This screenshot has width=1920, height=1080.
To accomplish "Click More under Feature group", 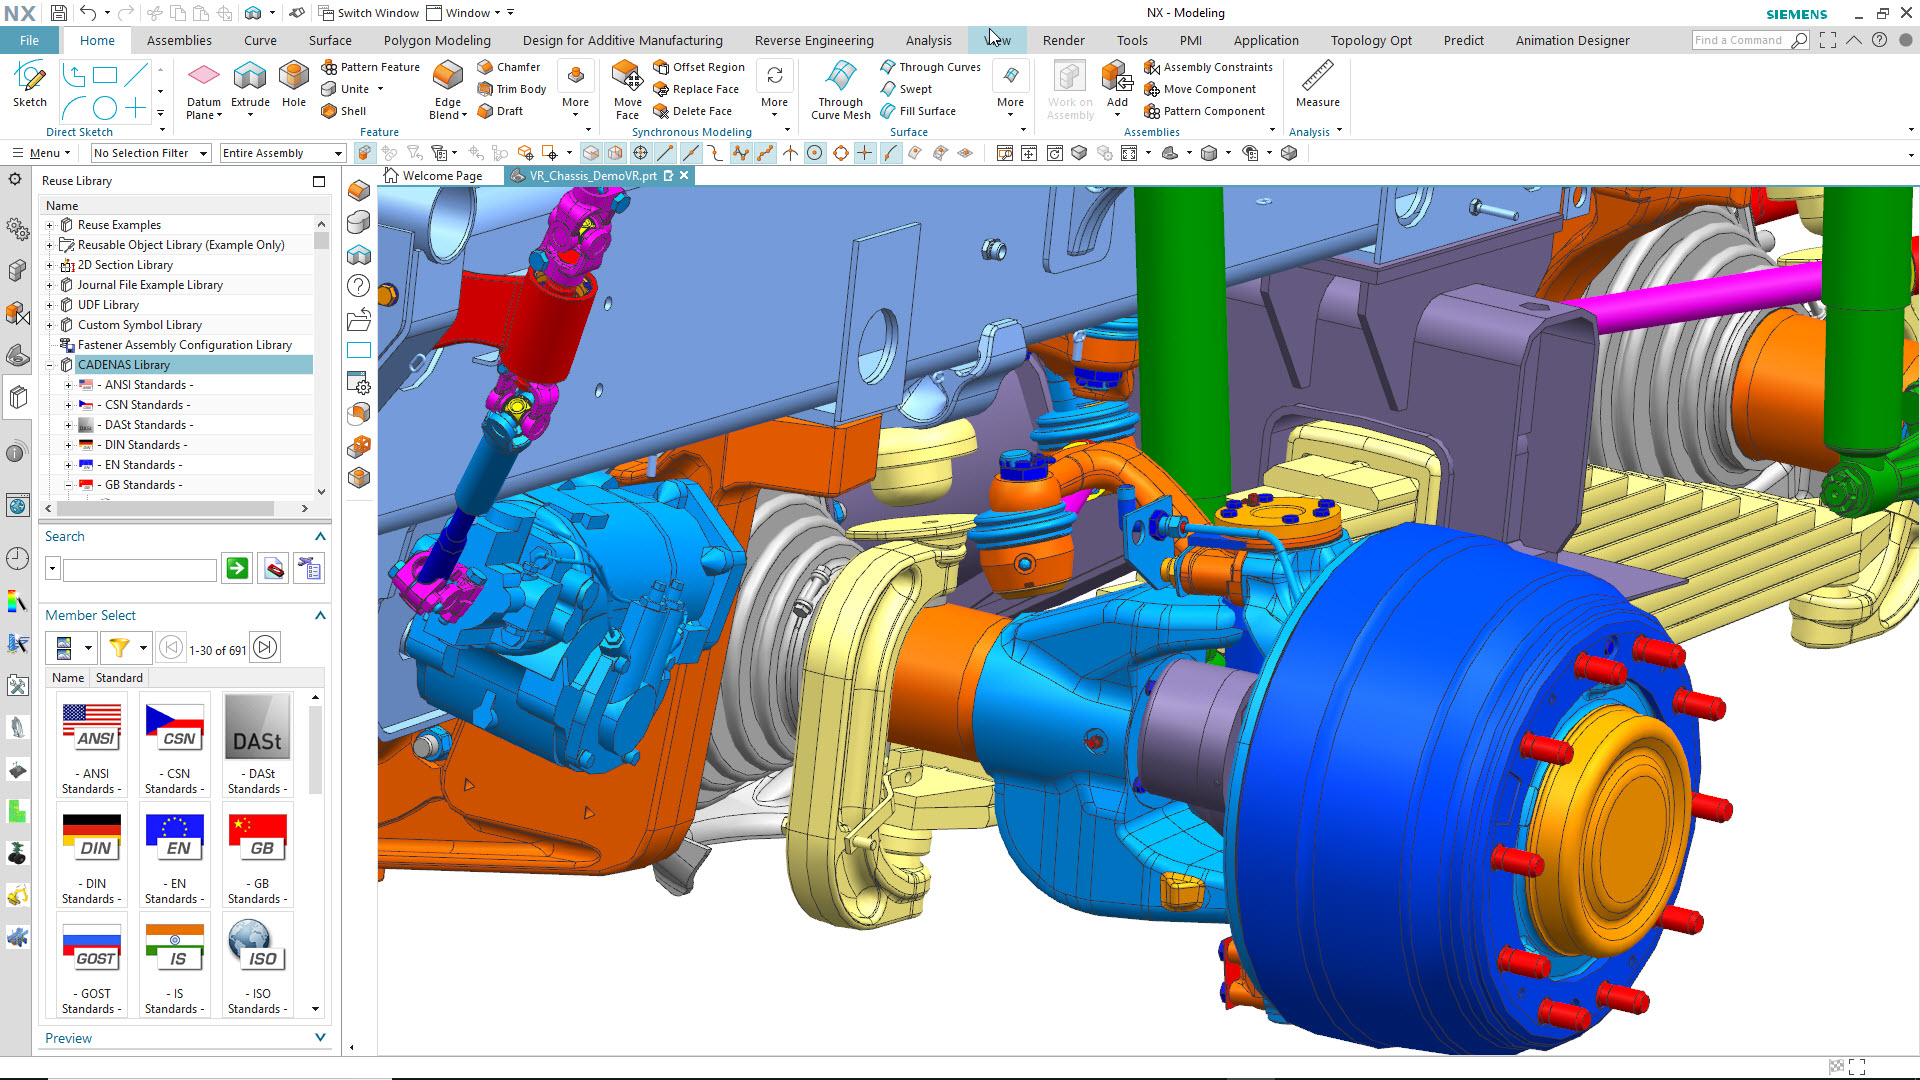I will pyautogui.click(x=575, y=90).
